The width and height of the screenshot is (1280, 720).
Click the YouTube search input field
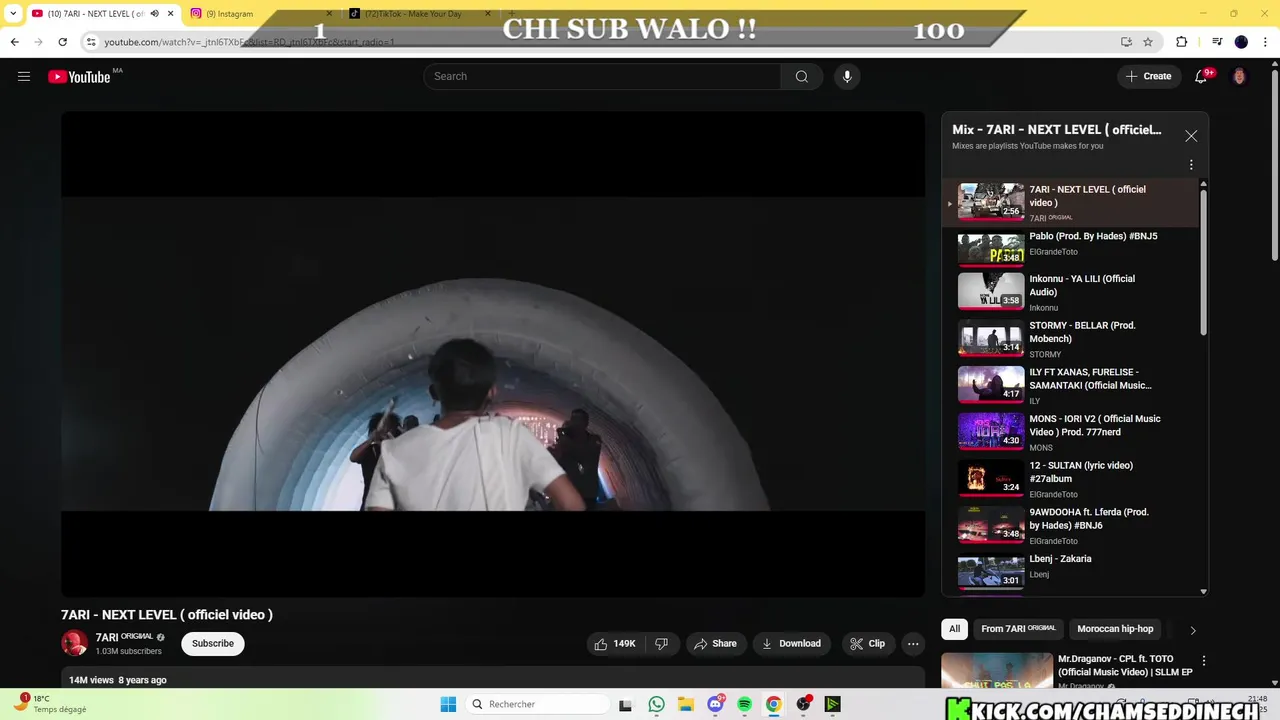coord(602,77)
